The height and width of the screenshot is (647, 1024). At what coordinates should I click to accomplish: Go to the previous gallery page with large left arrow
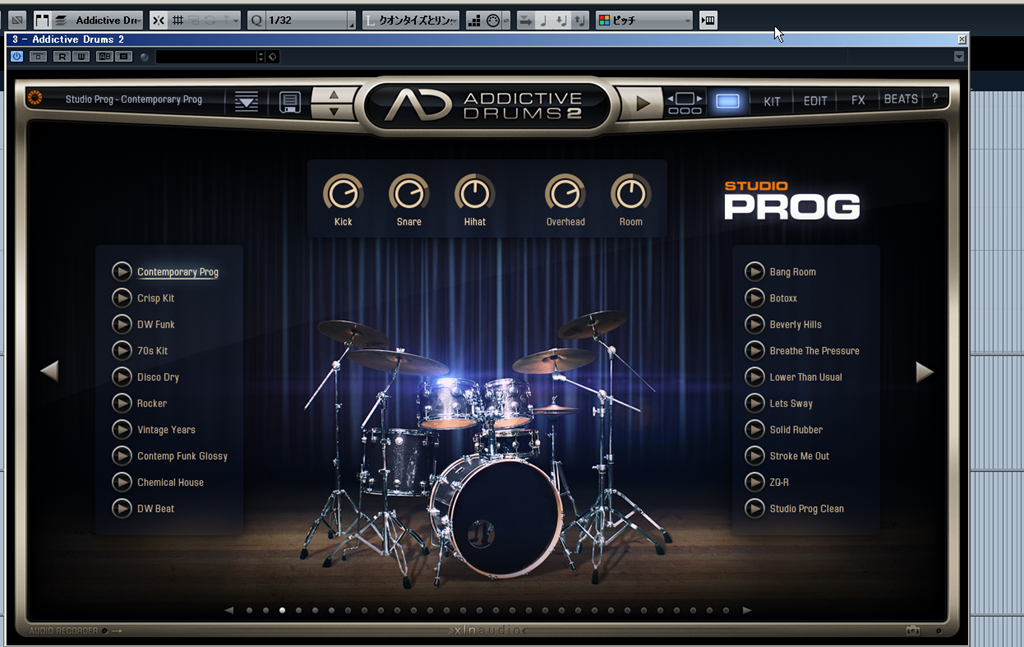tap(50, 371)
